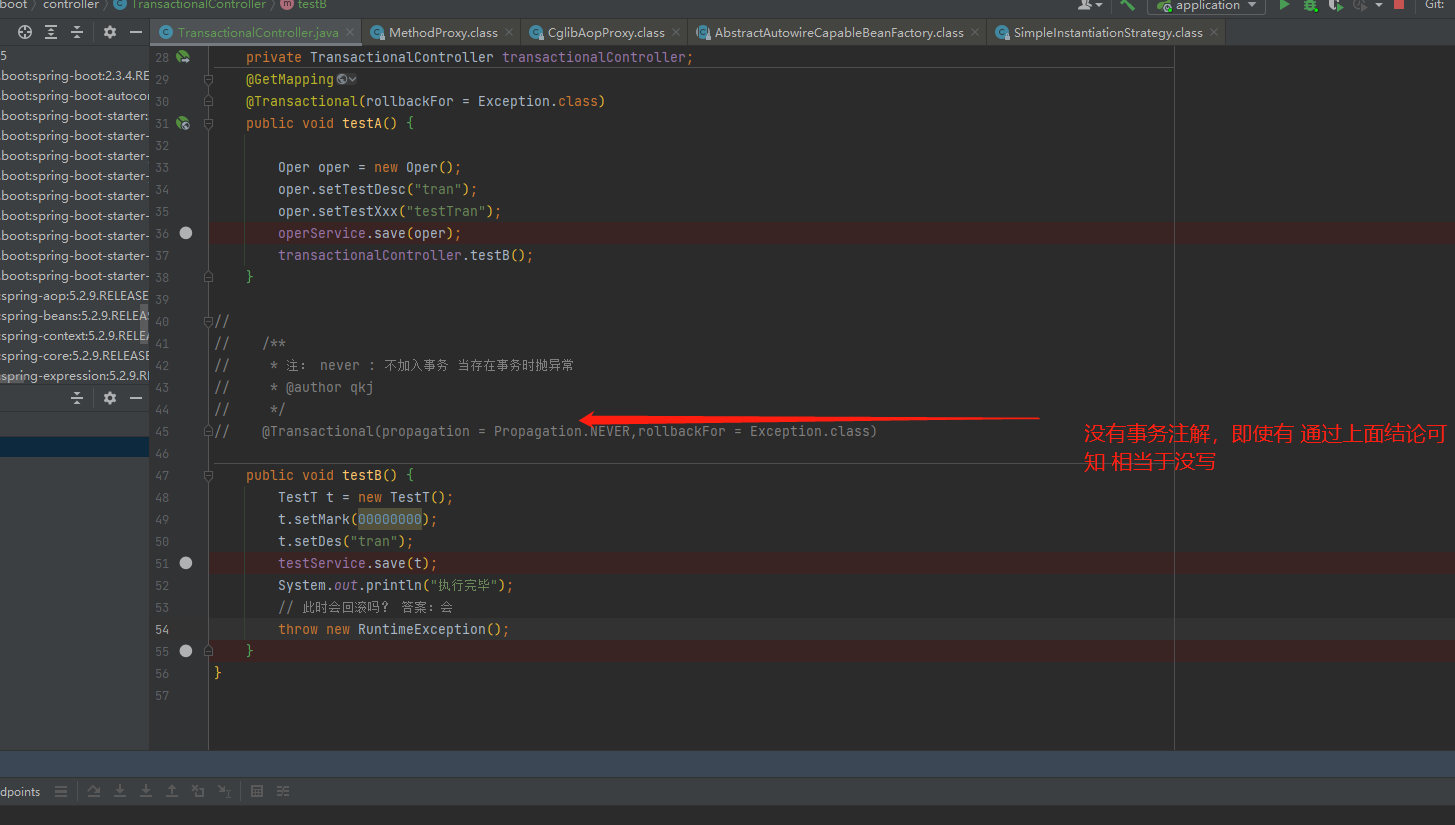Close the TransactionalController.java tab
This screenshot has width=1455, height=825.
pos(350,33)
